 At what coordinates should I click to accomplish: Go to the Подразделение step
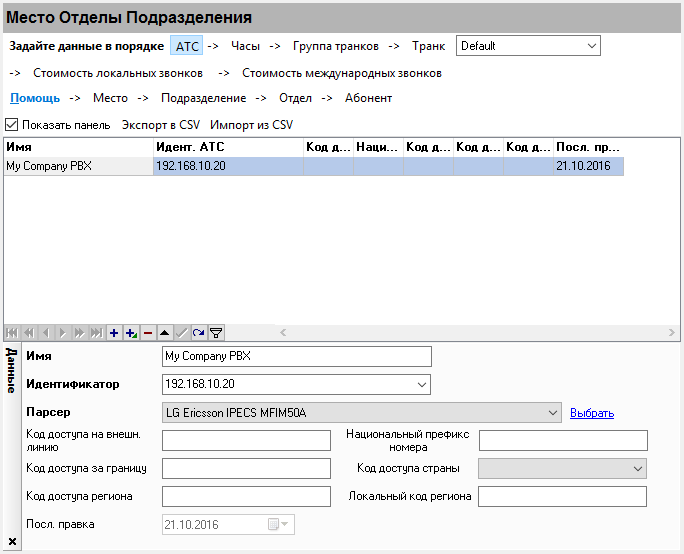point(204,98)
